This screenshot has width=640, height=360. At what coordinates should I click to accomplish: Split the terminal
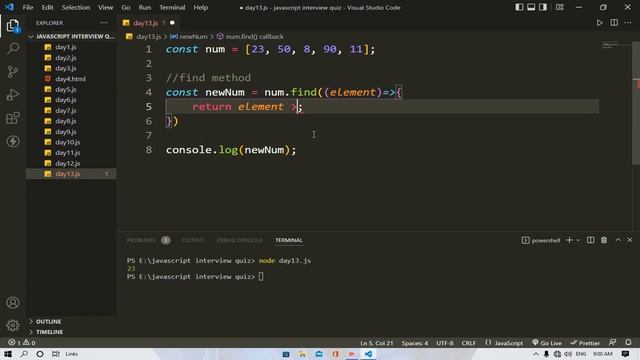pyautogui.click(x=591, y=240)
